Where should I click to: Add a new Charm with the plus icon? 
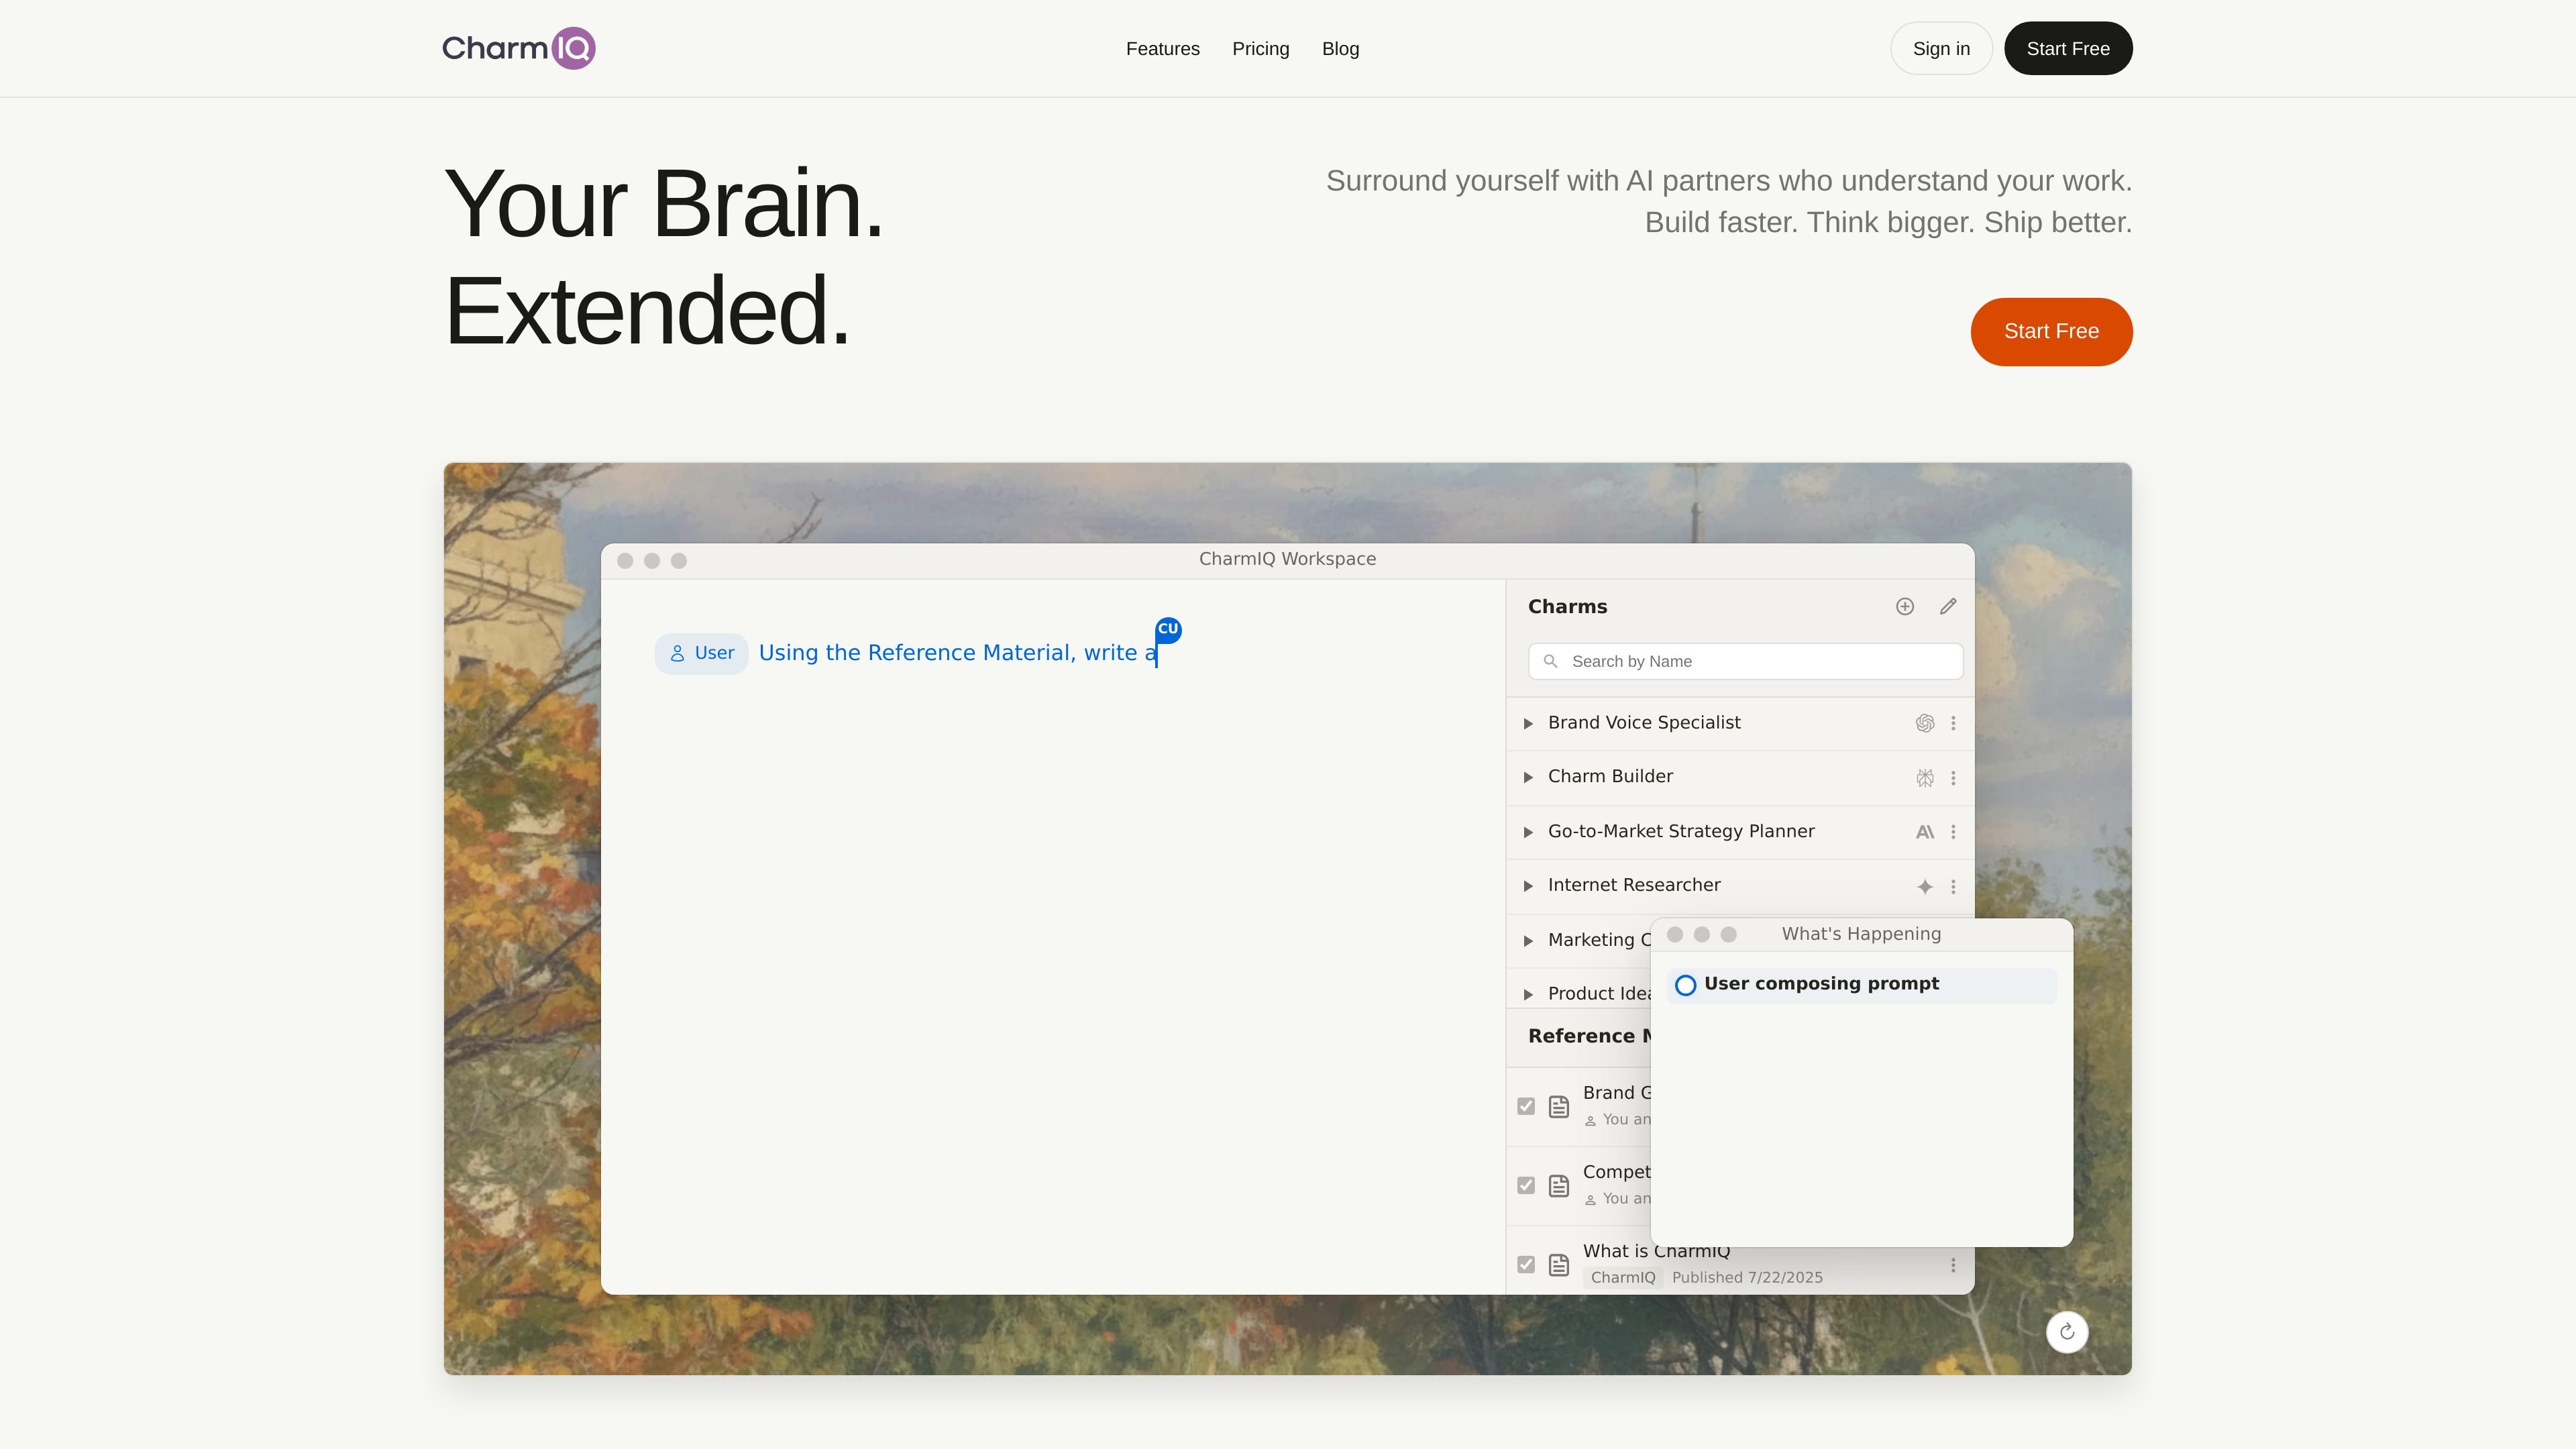click(x=1904, y=607)
